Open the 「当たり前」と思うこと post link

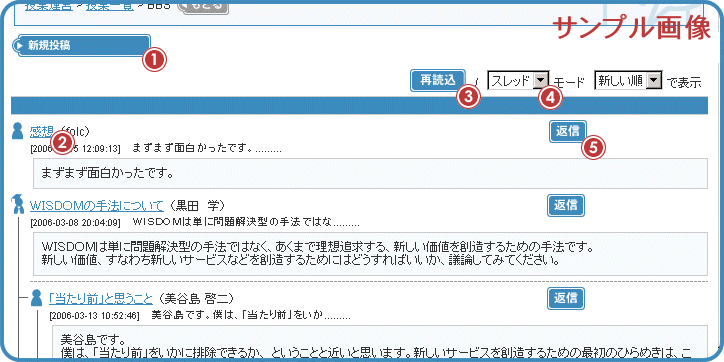pyautogui.click(x=101, y=298)
